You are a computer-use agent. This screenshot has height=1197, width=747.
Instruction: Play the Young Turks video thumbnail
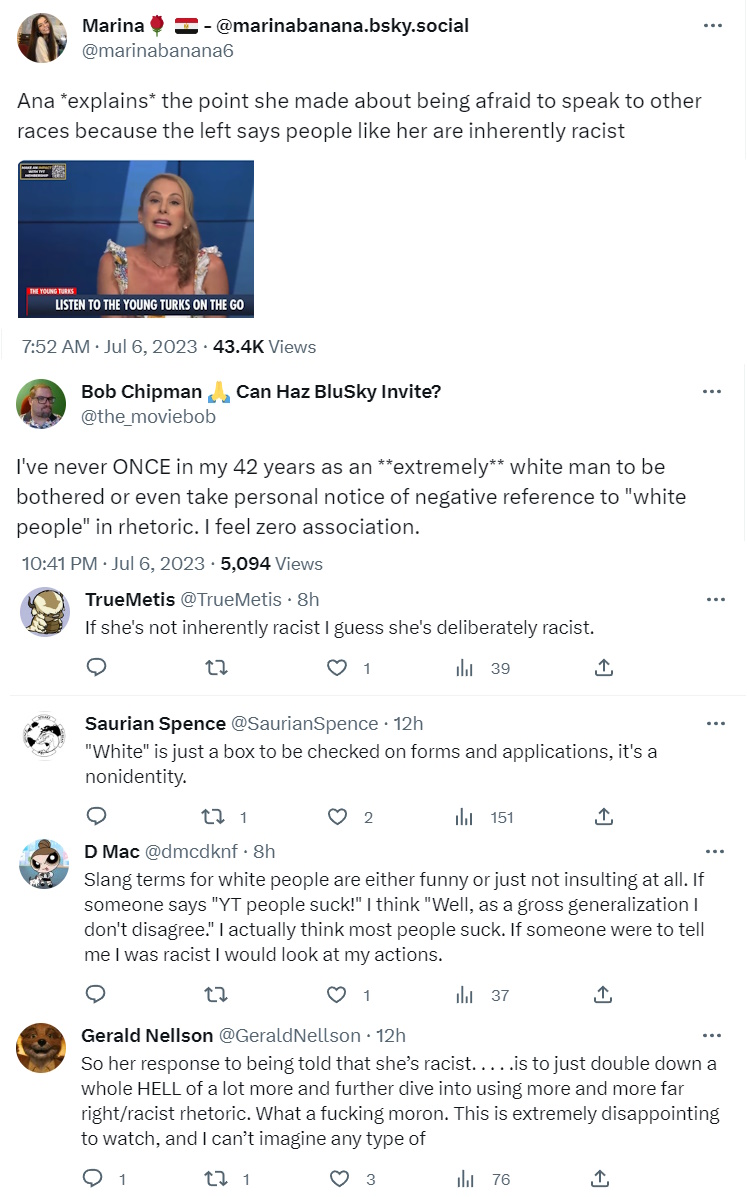[135, 239]
